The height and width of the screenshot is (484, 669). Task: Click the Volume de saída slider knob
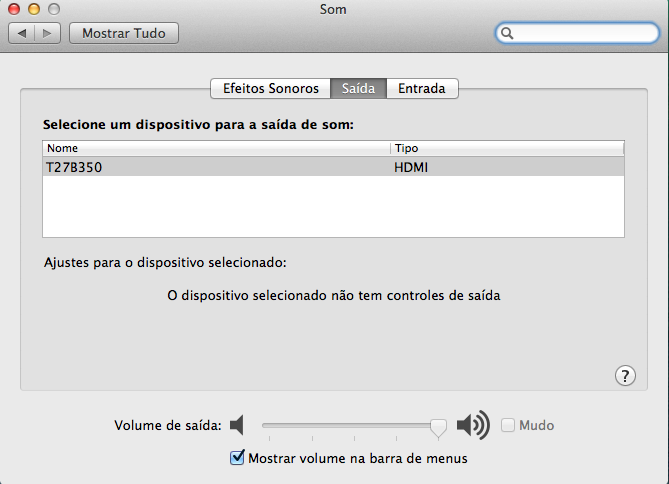click(438, 427)
